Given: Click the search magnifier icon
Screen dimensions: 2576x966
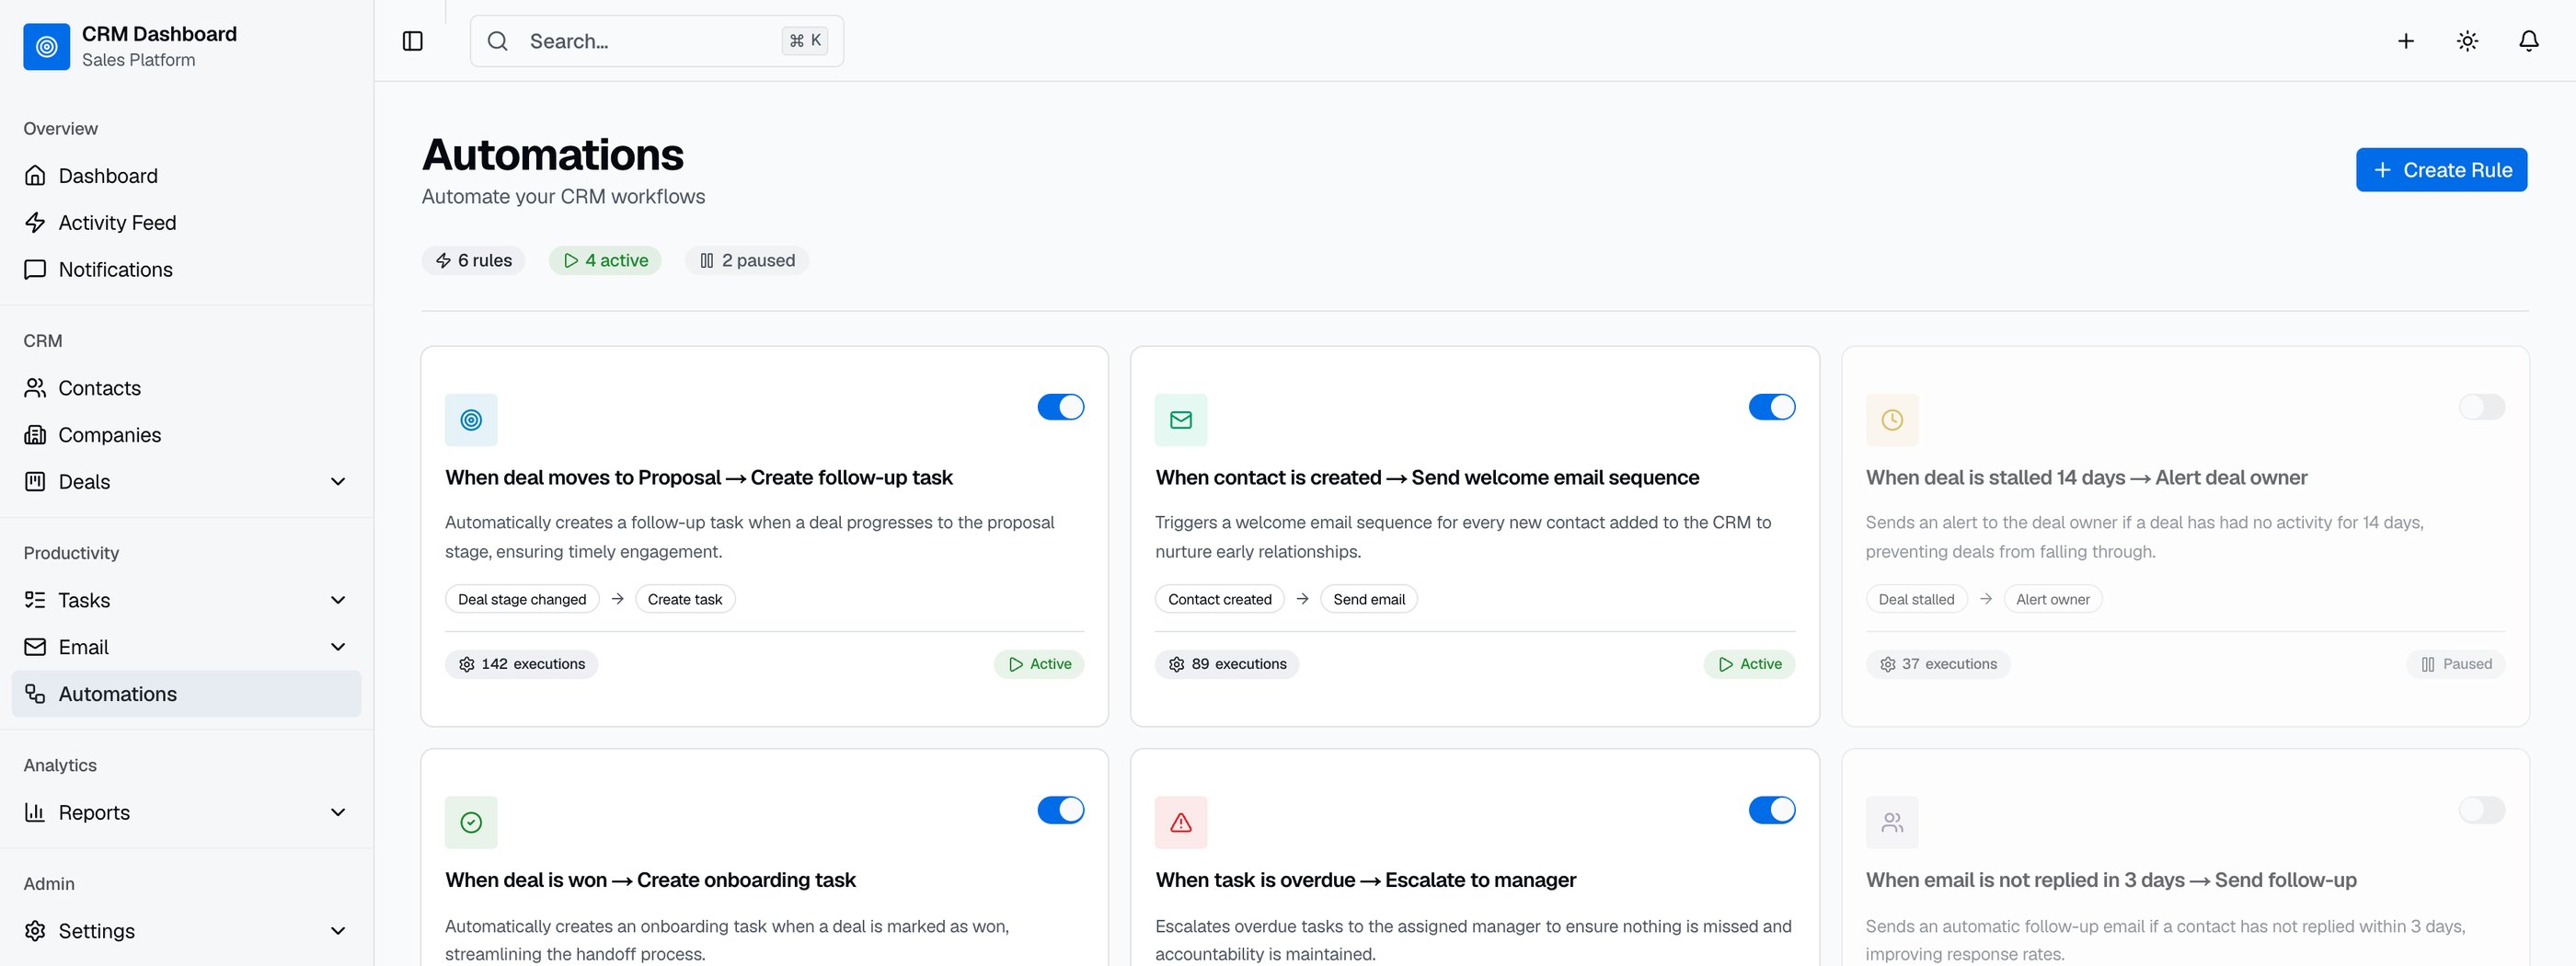Looking at the screenshot, I should (x=497, y=41).
